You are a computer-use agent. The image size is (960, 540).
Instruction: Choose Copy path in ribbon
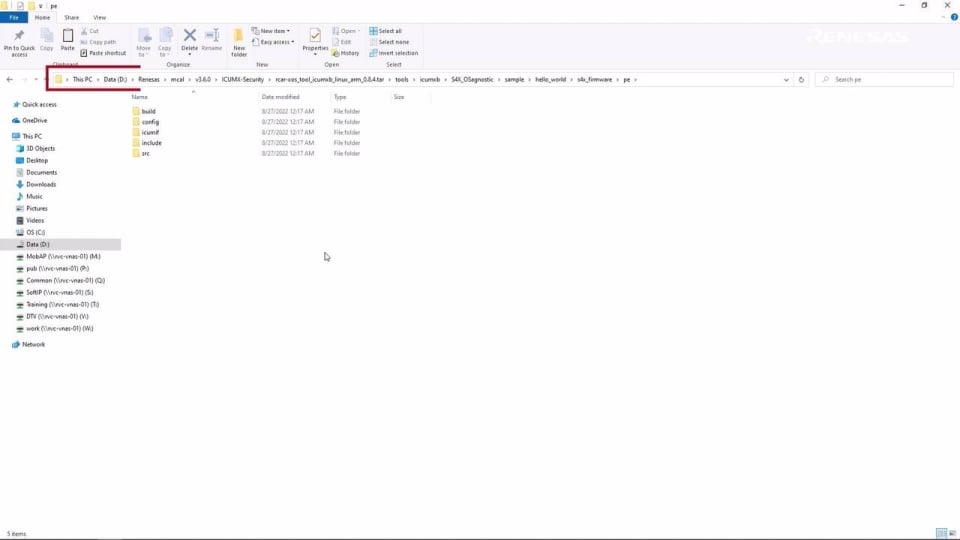[98, 42]
